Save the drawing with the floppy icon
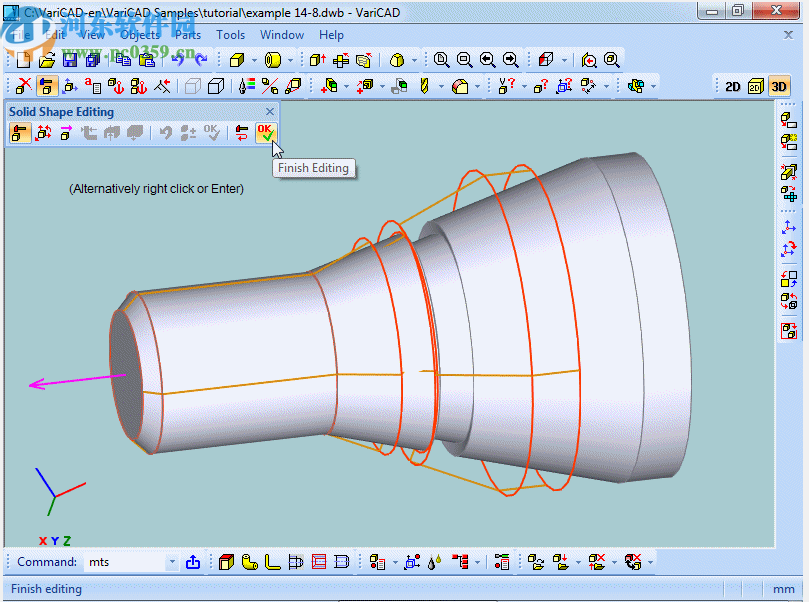Image resolution: width=809 pixels, height=602 pixels. [x=70, y=60]
